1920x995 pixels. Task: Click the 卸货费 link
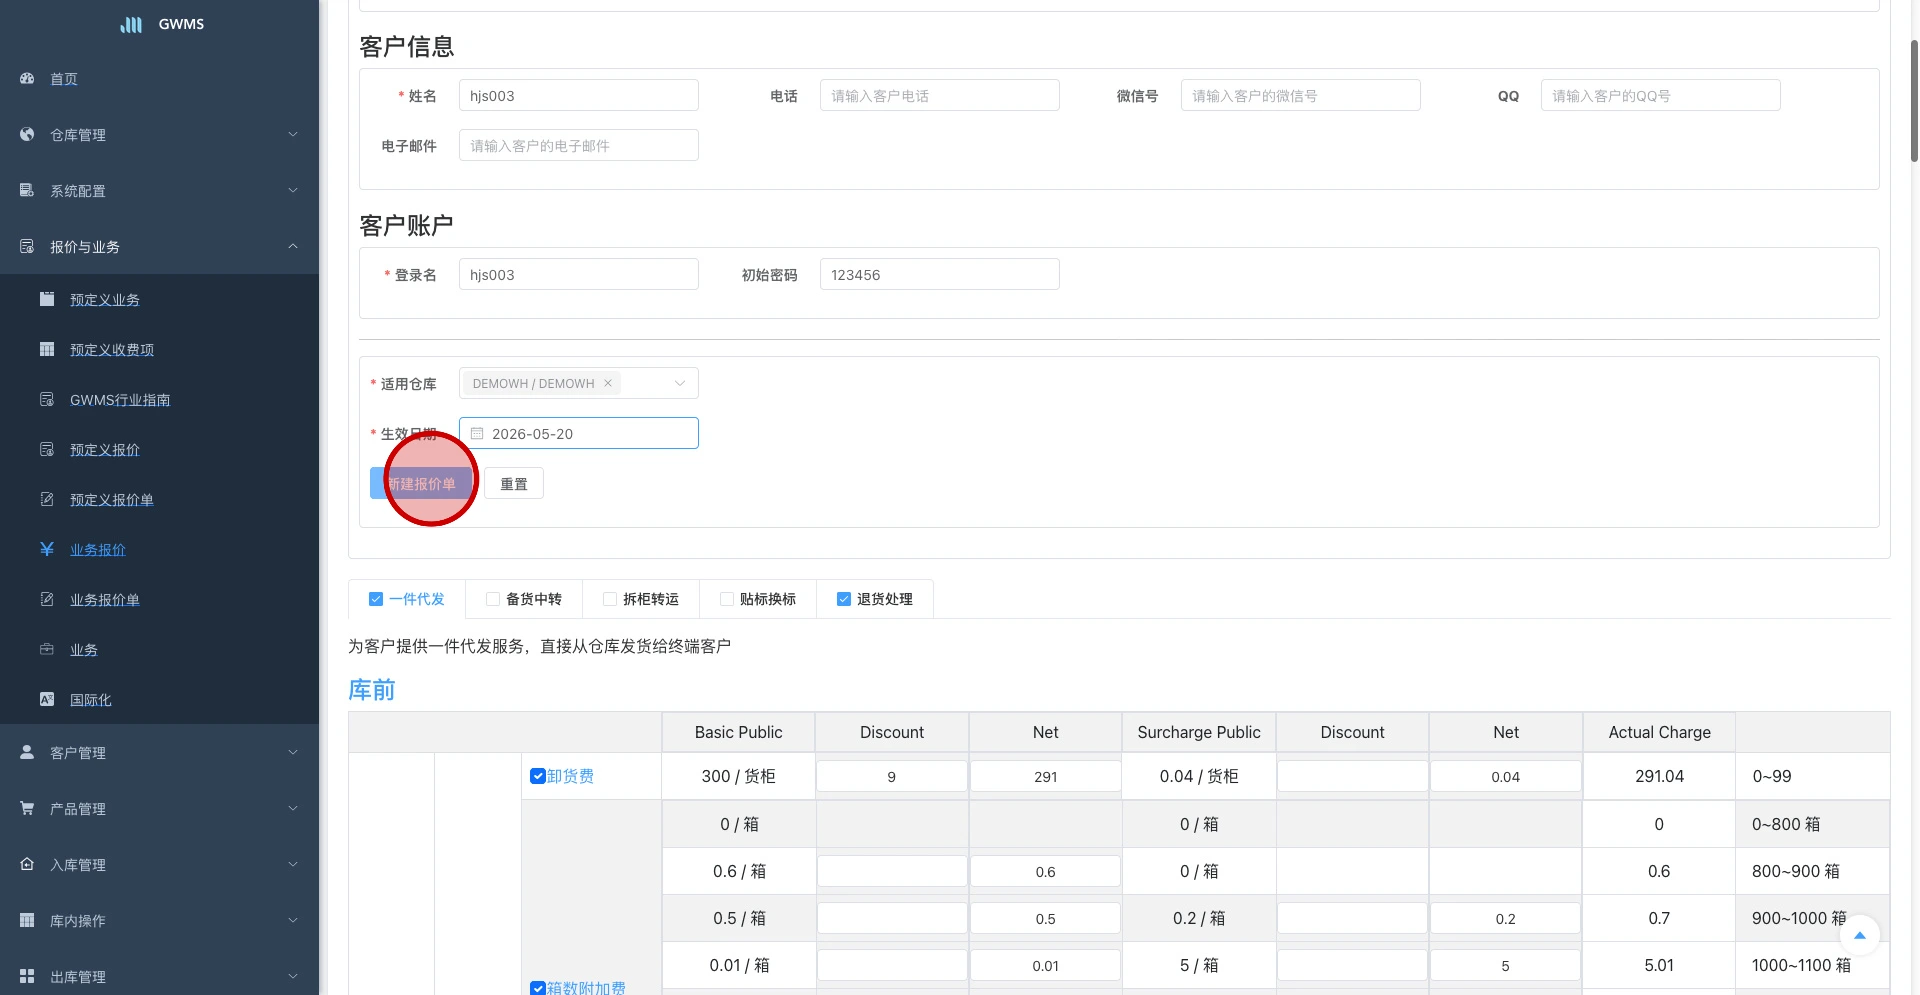(x=570, y=776)
